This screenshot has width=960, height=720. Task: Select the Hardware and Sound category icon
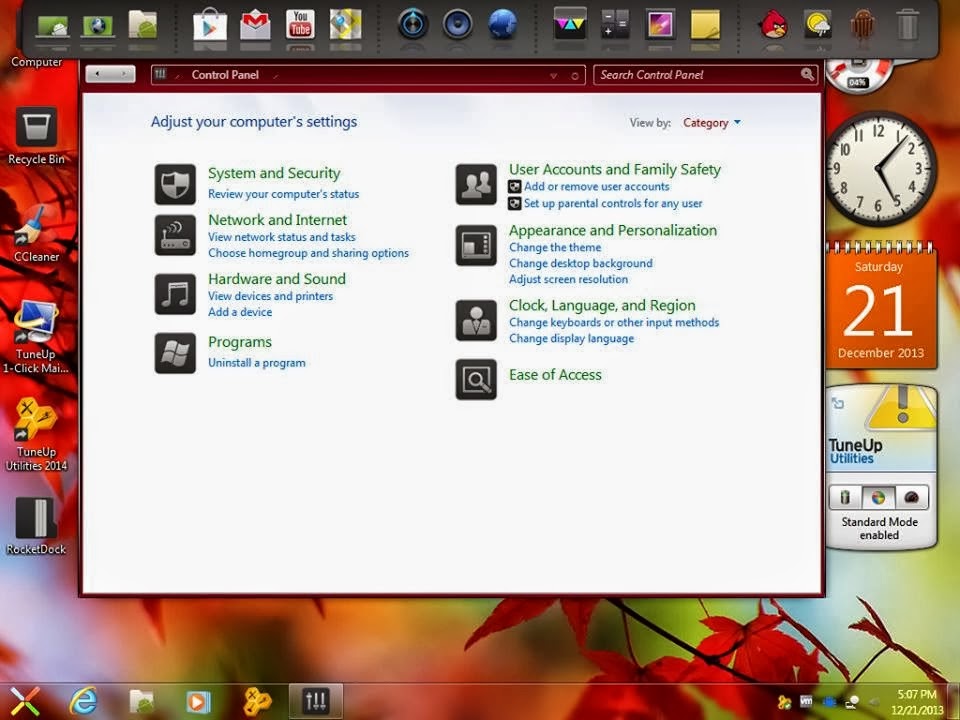click(175, 294)
